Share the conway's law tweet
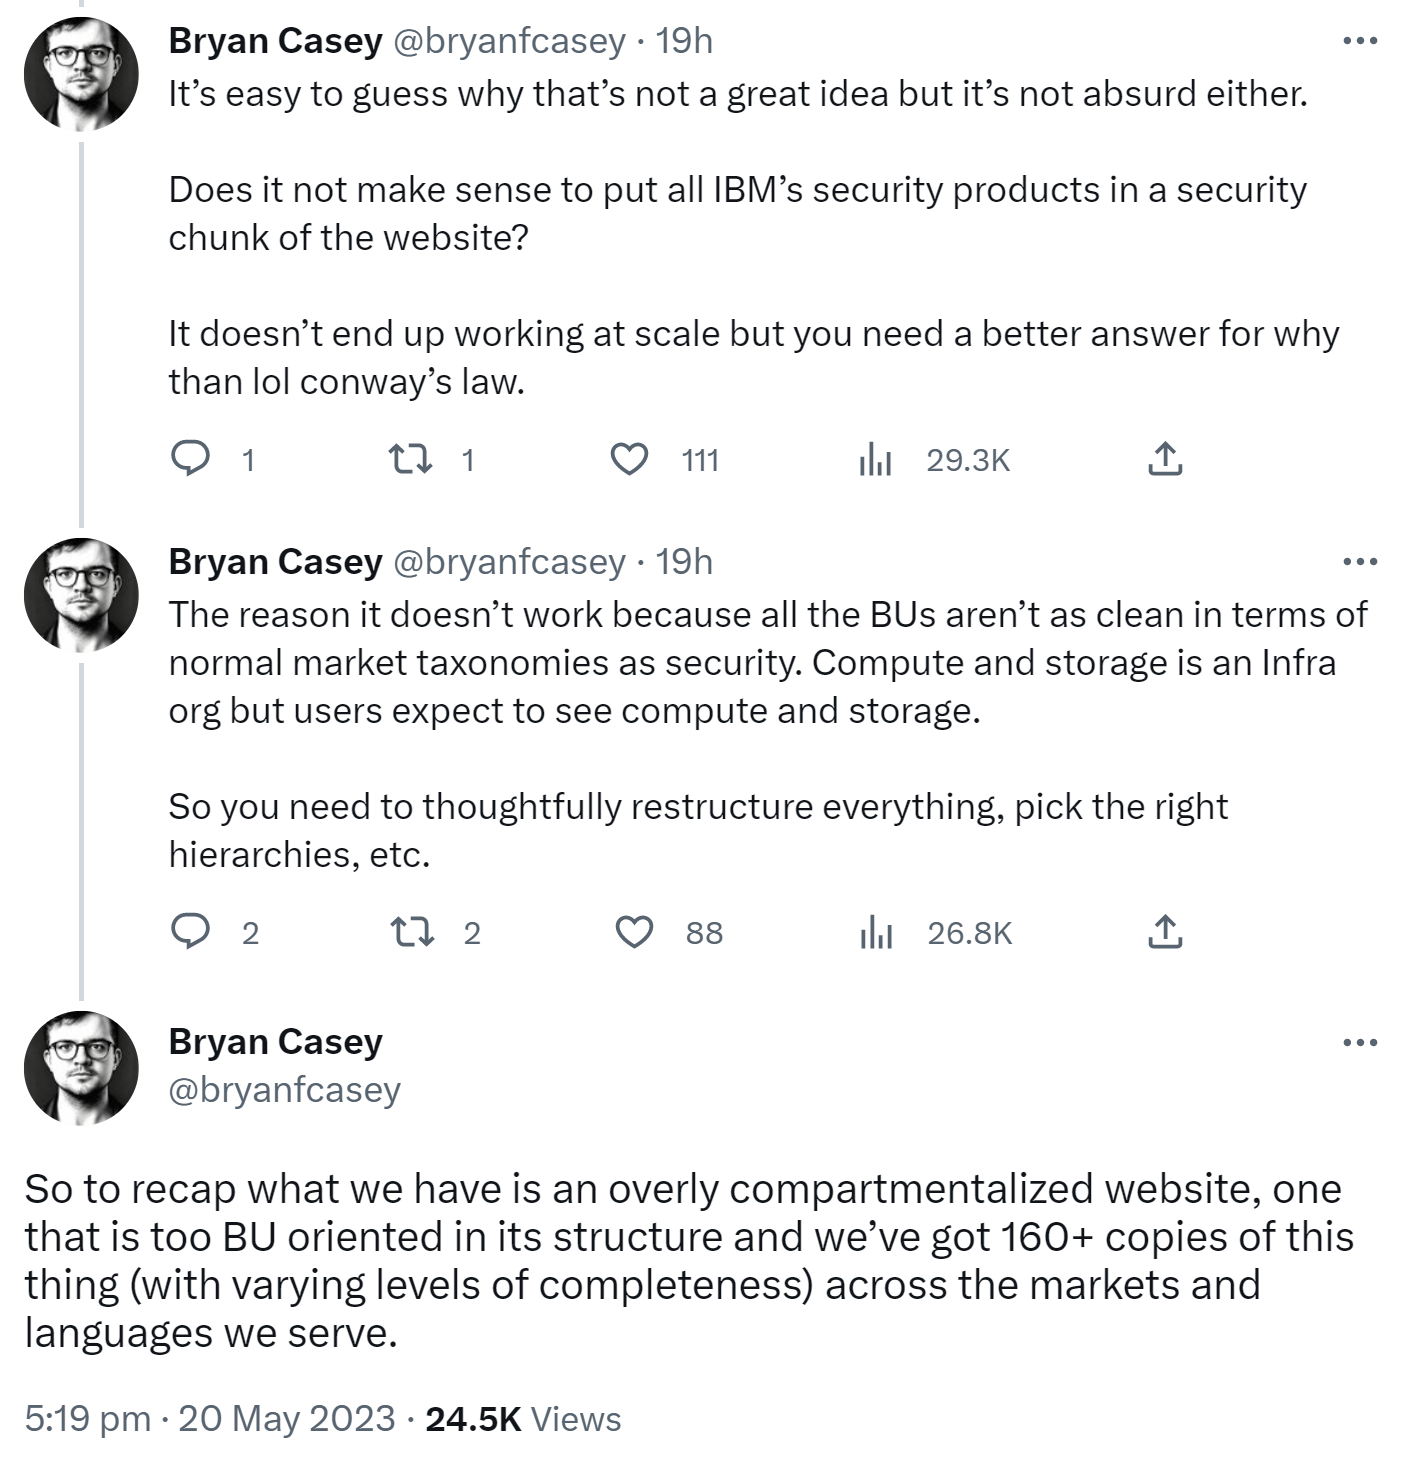 point(1164,460)
